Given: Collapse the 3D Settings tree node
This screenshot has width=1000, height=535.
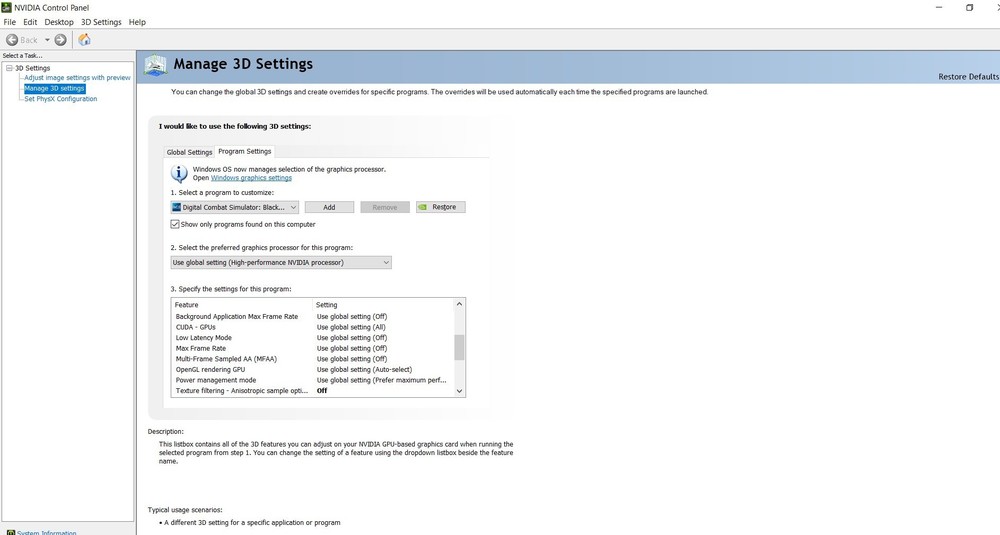Looking at the screenshot, I should pyautogui.click(x=10, y=68).
